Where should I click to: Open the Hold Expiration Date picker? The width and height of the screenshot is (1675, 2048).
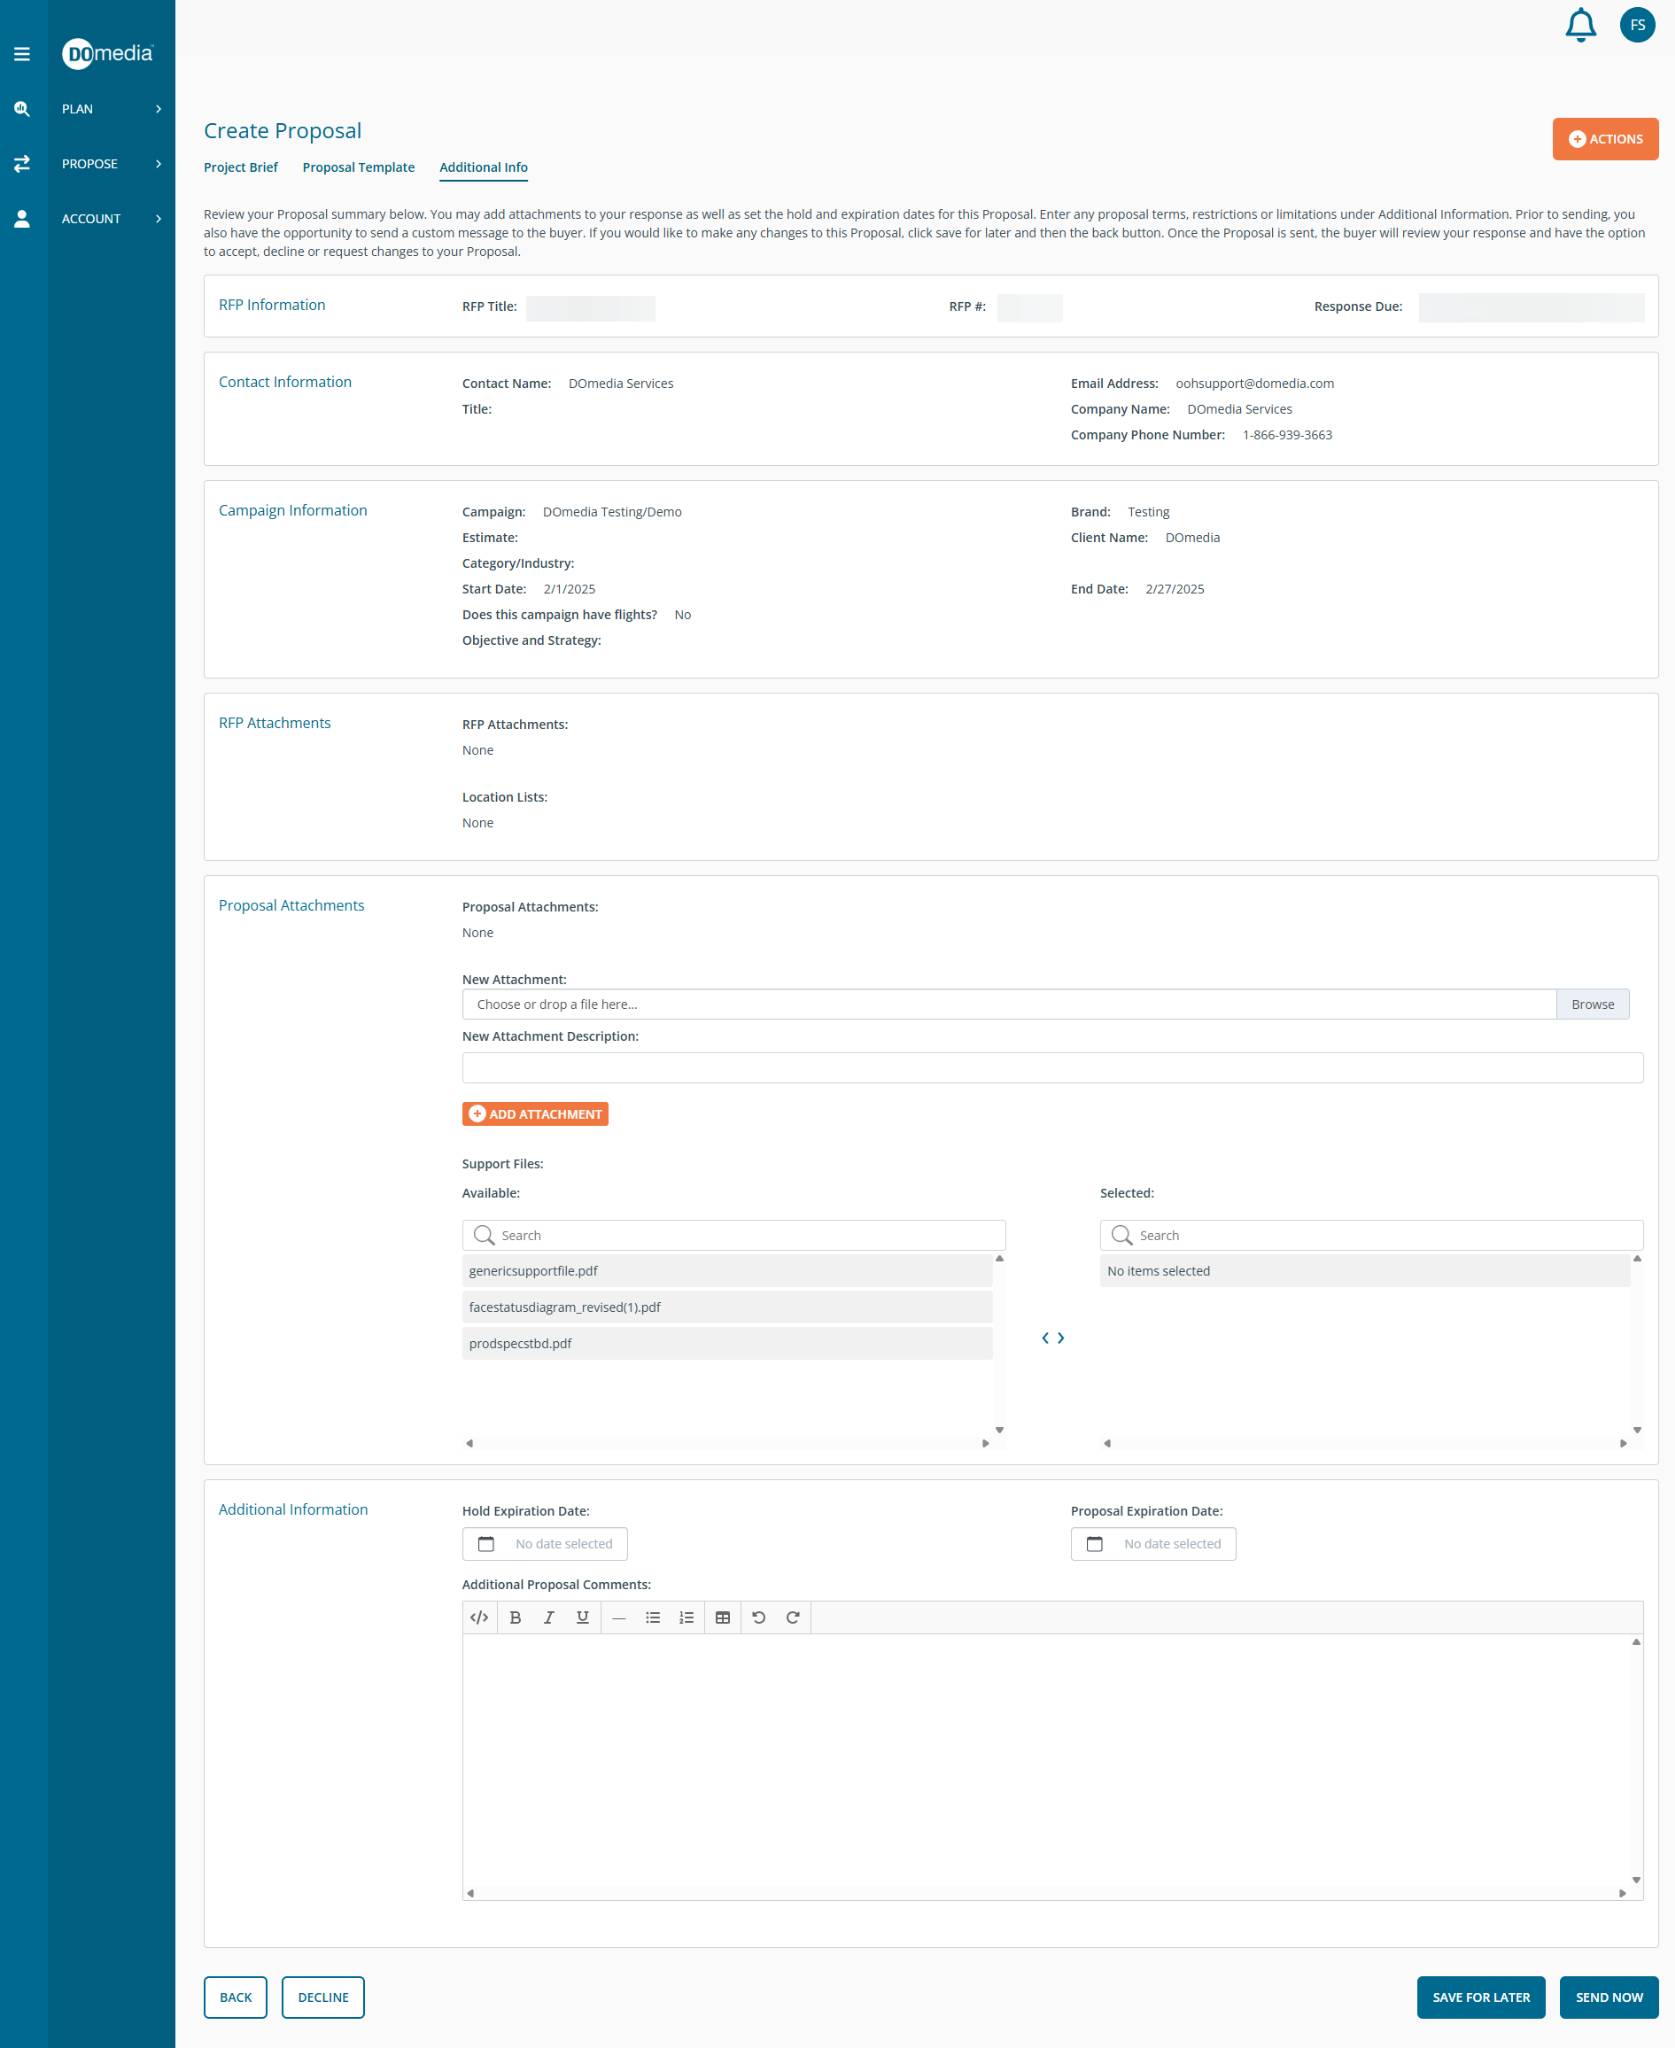[545, 1543]
